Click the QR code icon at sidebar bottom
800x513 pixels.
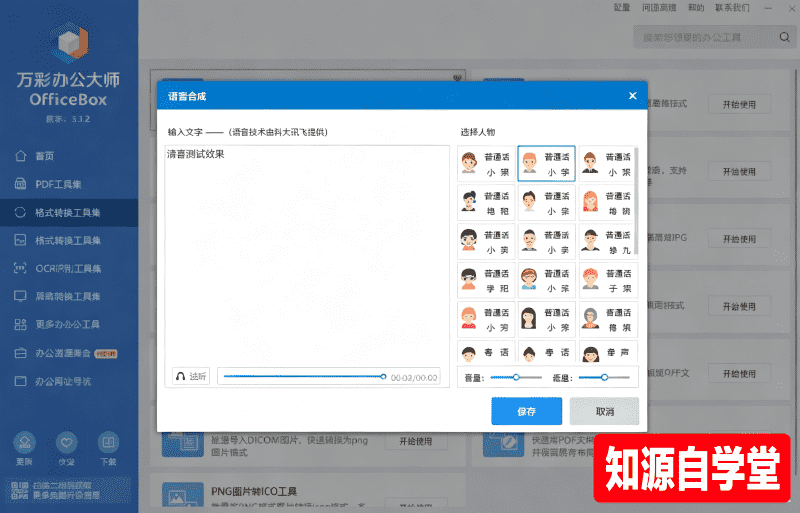[19, 490]
